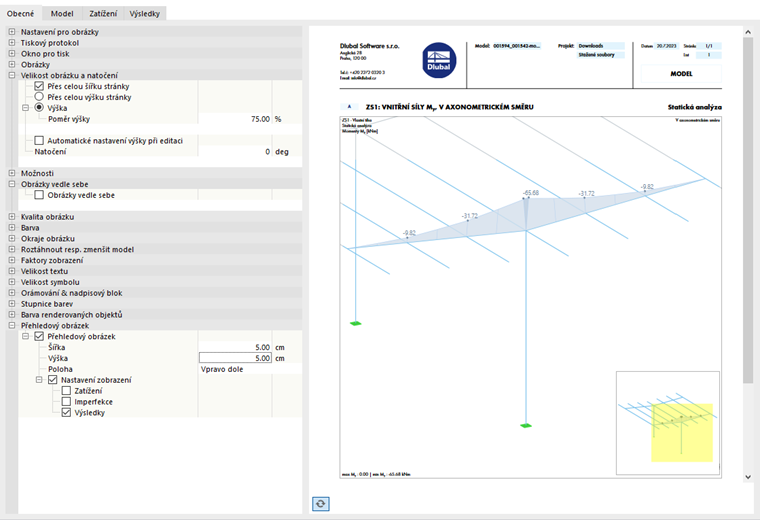
Task: Expand Okno pro tisk section
Action: [x=12, y=53]
